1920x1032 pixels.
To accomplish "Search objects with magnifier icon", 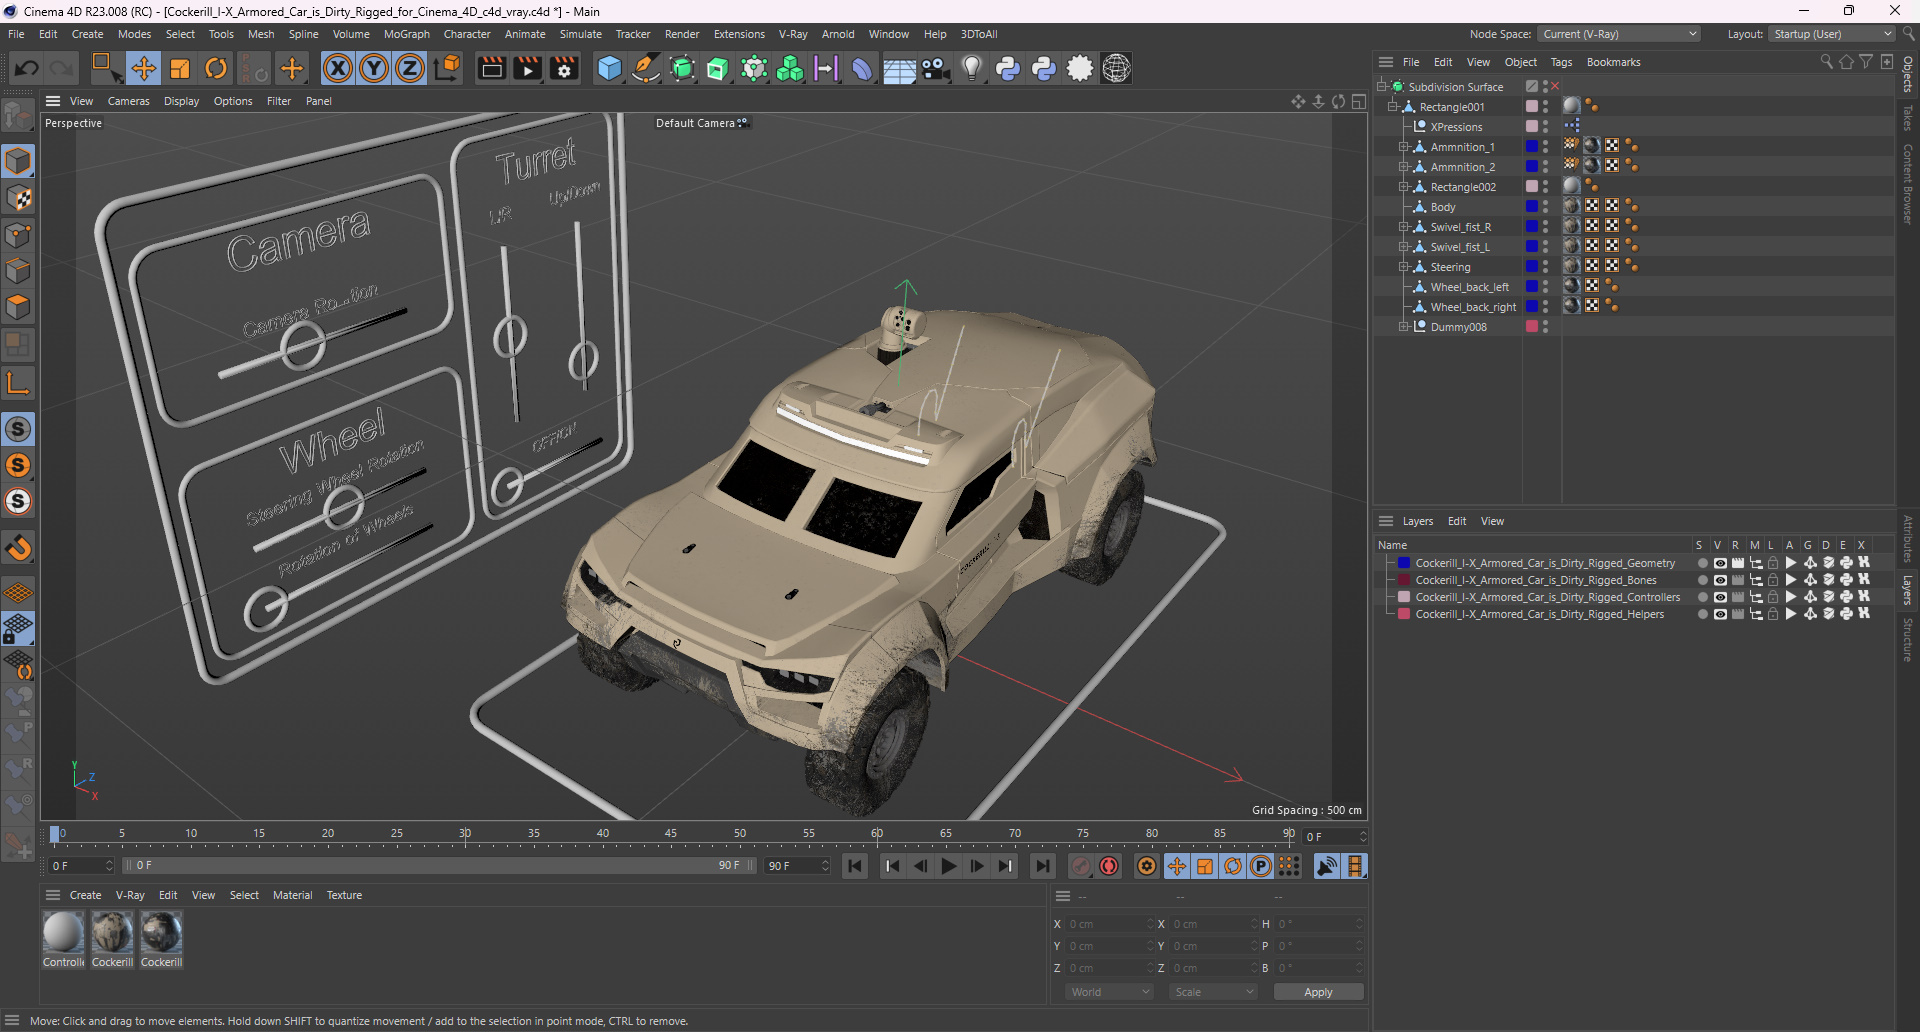I will click(x=1826, y=62).
